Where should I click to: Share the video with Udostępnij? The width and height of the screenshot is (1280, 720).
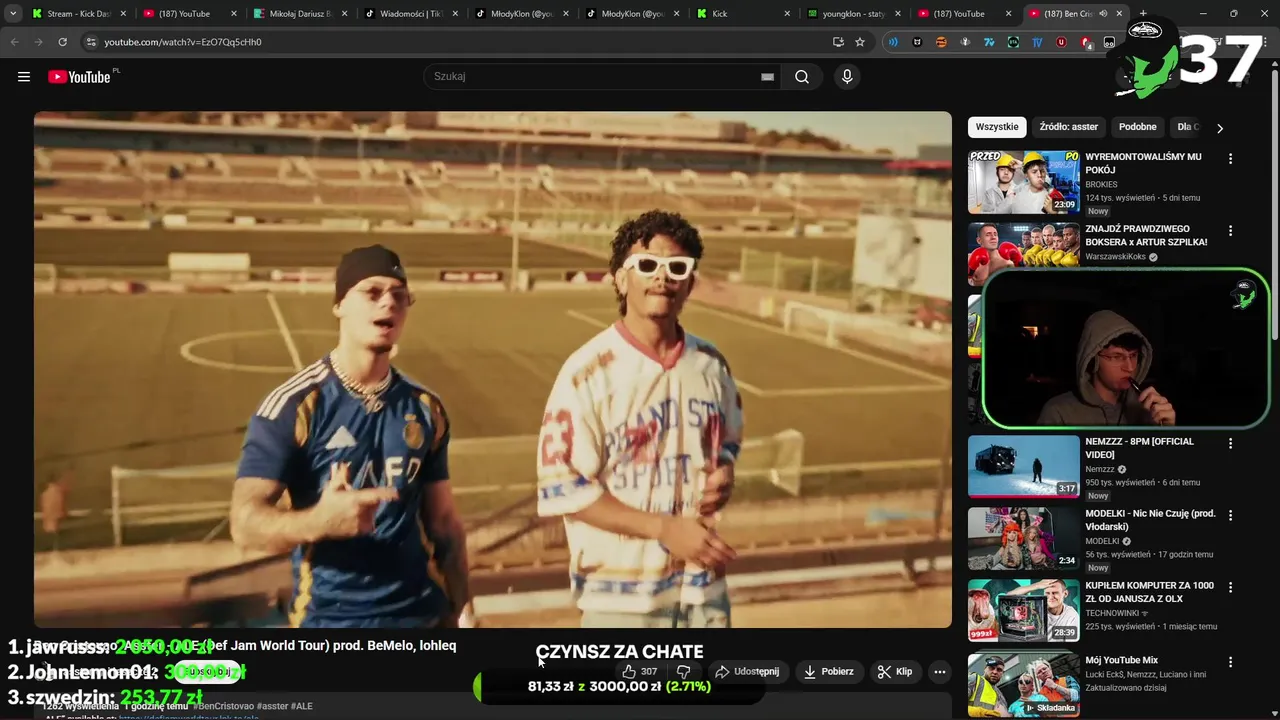click(x=747, y=672)
